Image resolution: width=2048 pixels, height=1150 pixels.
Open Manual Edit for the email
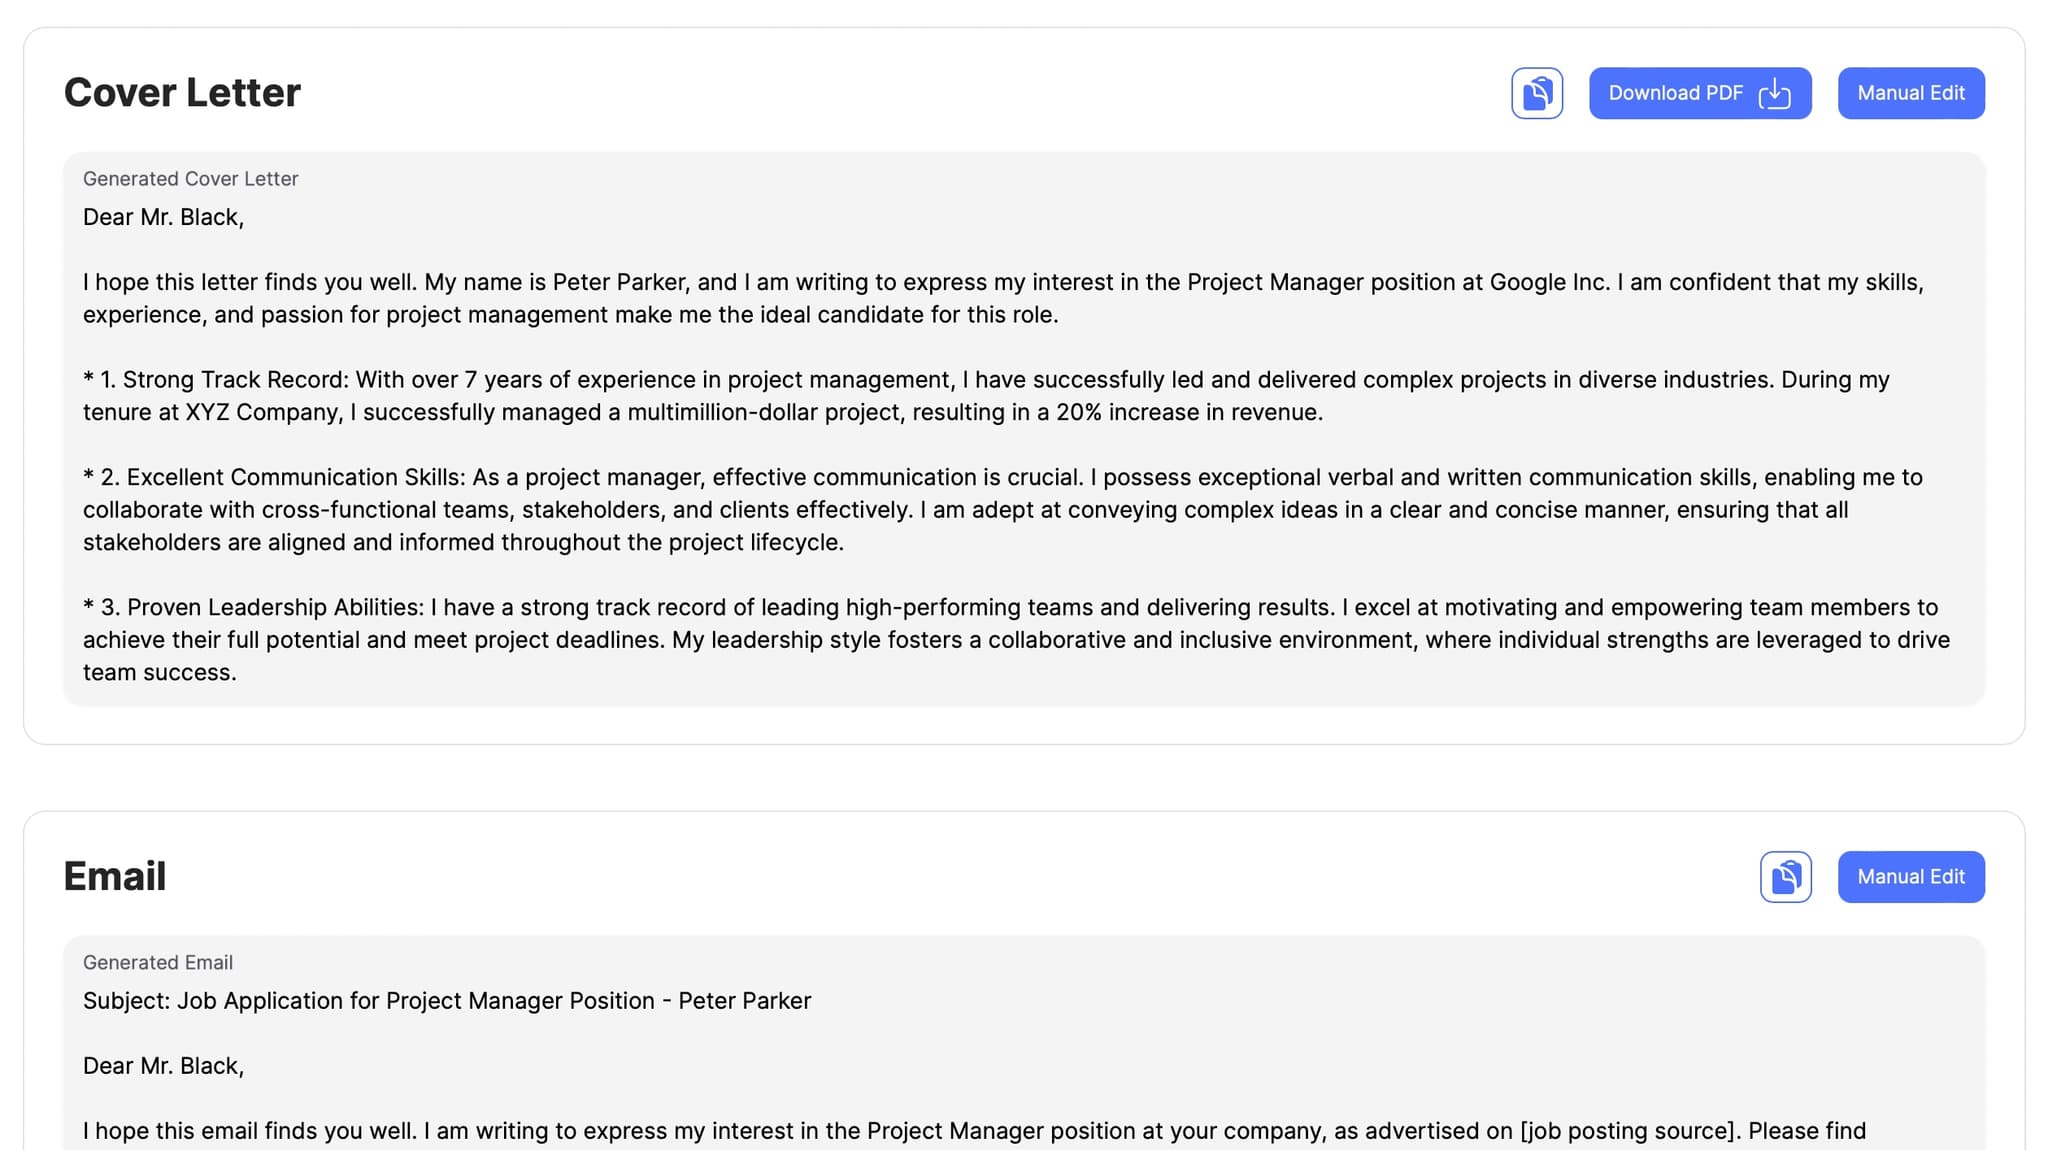pyautogui.click(x=1910, y=877)
